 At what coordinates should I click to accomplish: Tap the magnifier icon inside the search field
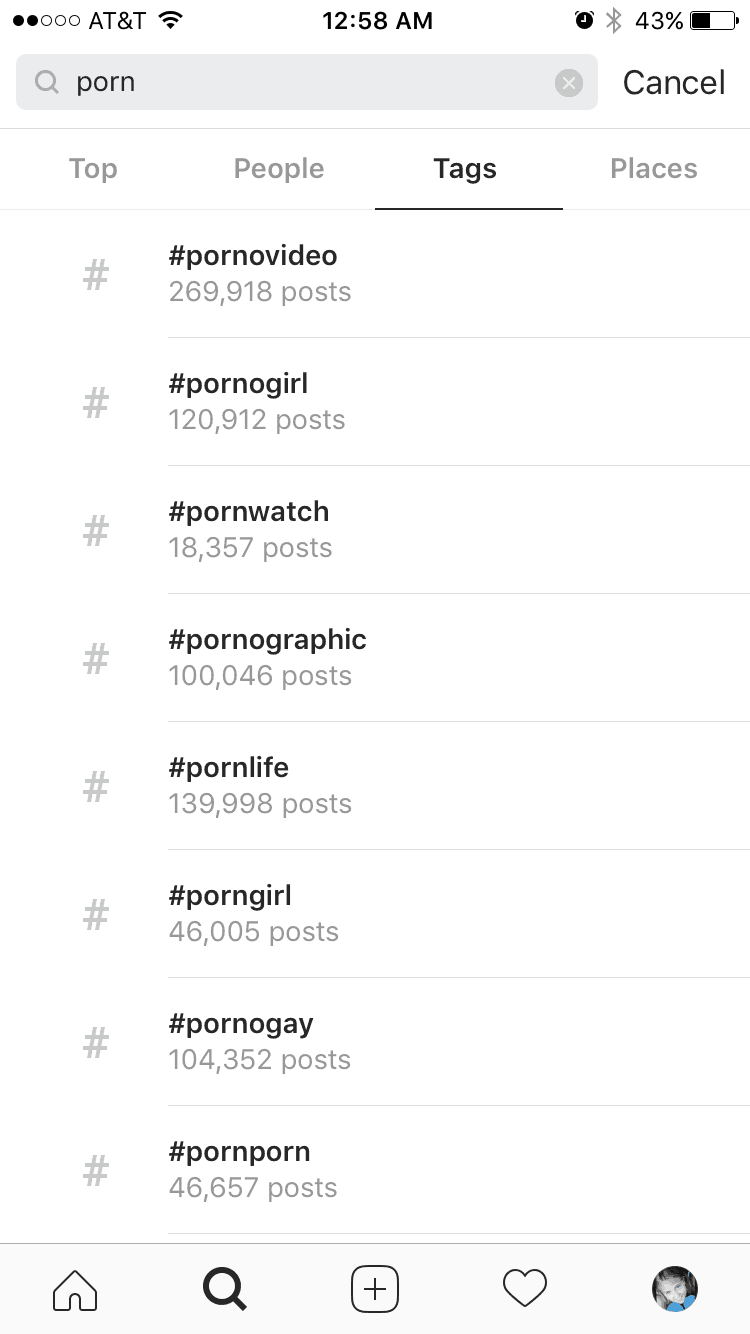[47, 83]
